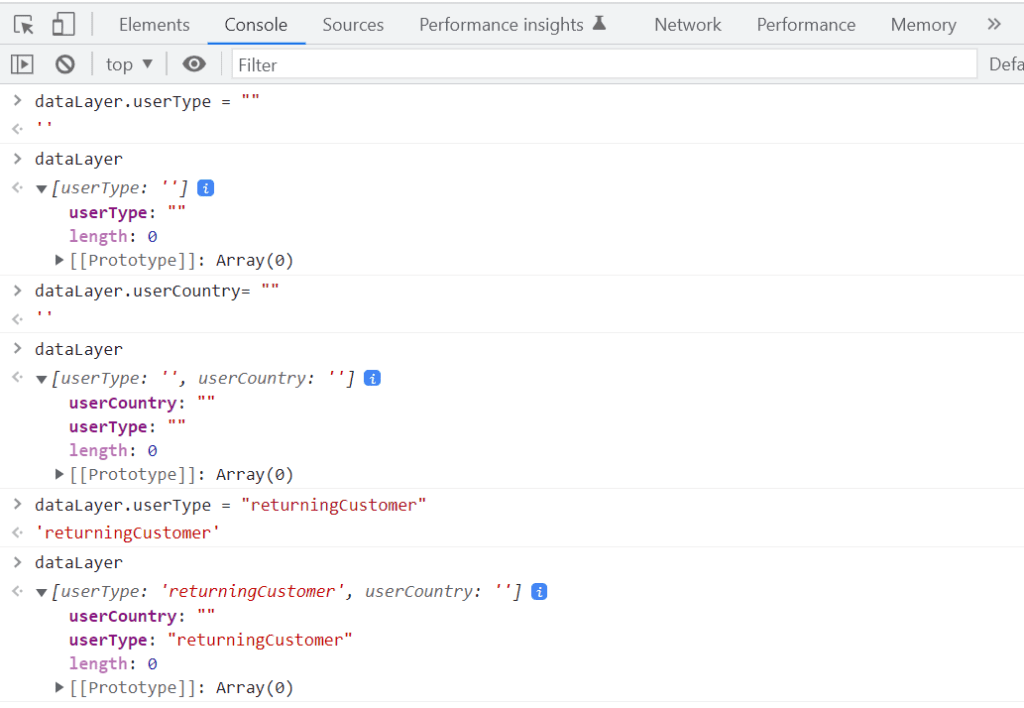
Task: Expand [[Prototype]] under second dataLayer output
Action: 59,474
